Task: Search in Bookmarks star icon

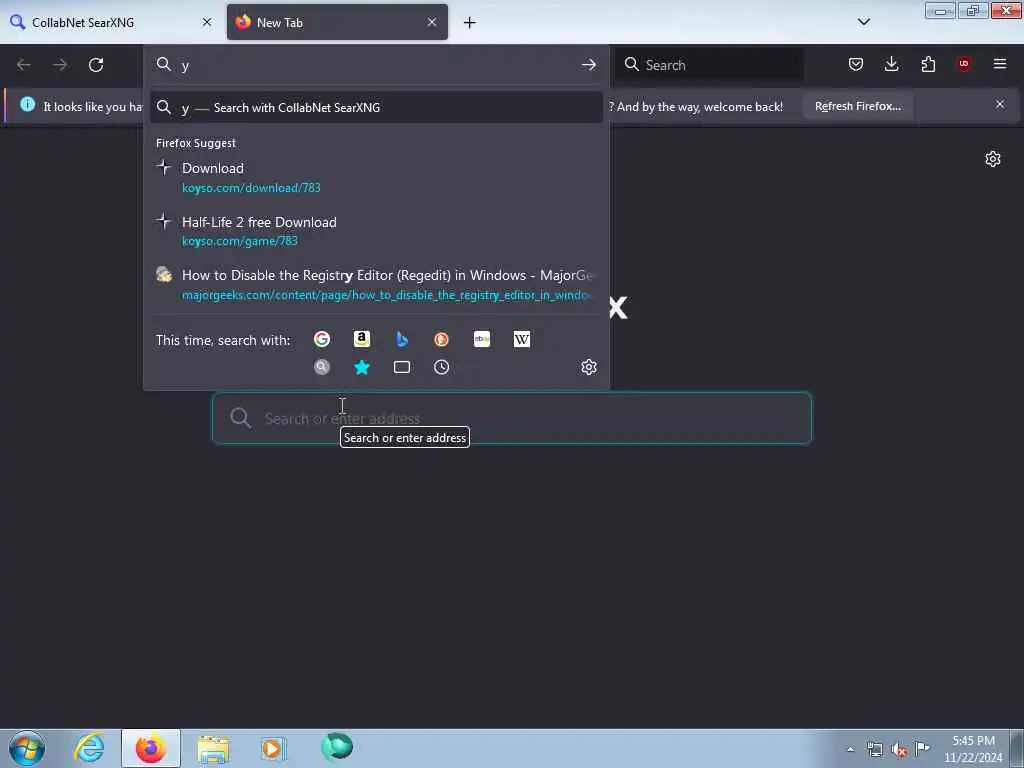Action: tap(362, 367)
